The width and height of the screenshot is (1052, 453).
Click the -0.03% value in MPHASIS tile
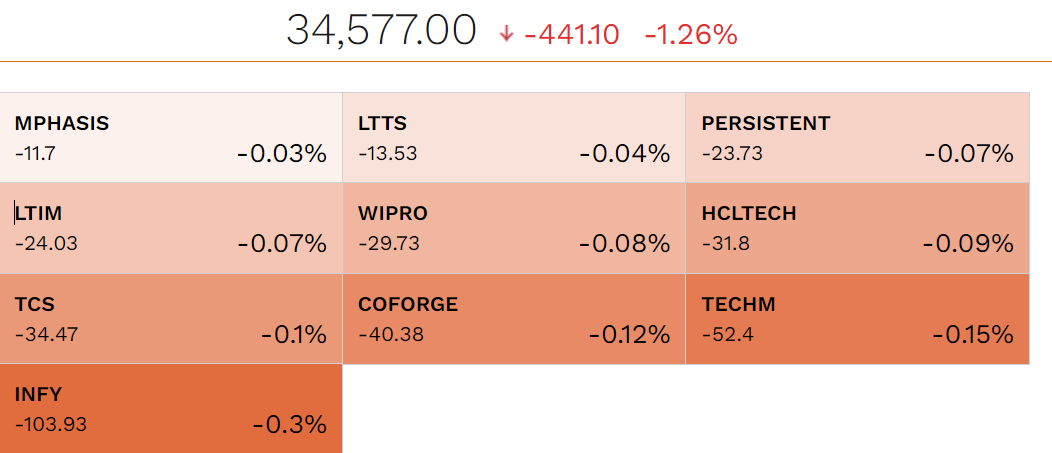click(x=282, y=154)
